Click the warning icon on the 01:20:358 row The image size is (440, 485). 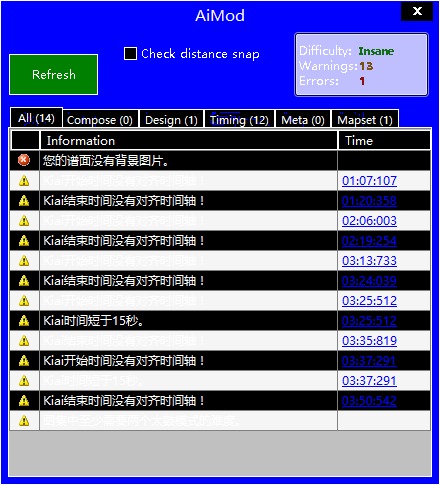tap(24, 201)
